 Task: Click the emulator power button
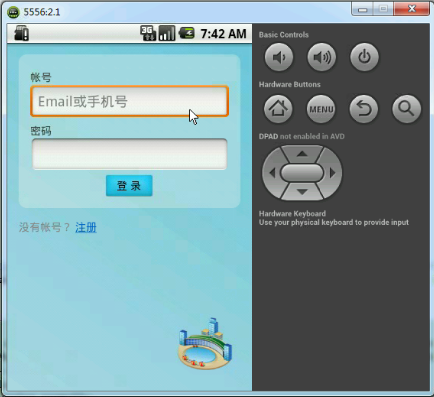(x=364, y=57)
